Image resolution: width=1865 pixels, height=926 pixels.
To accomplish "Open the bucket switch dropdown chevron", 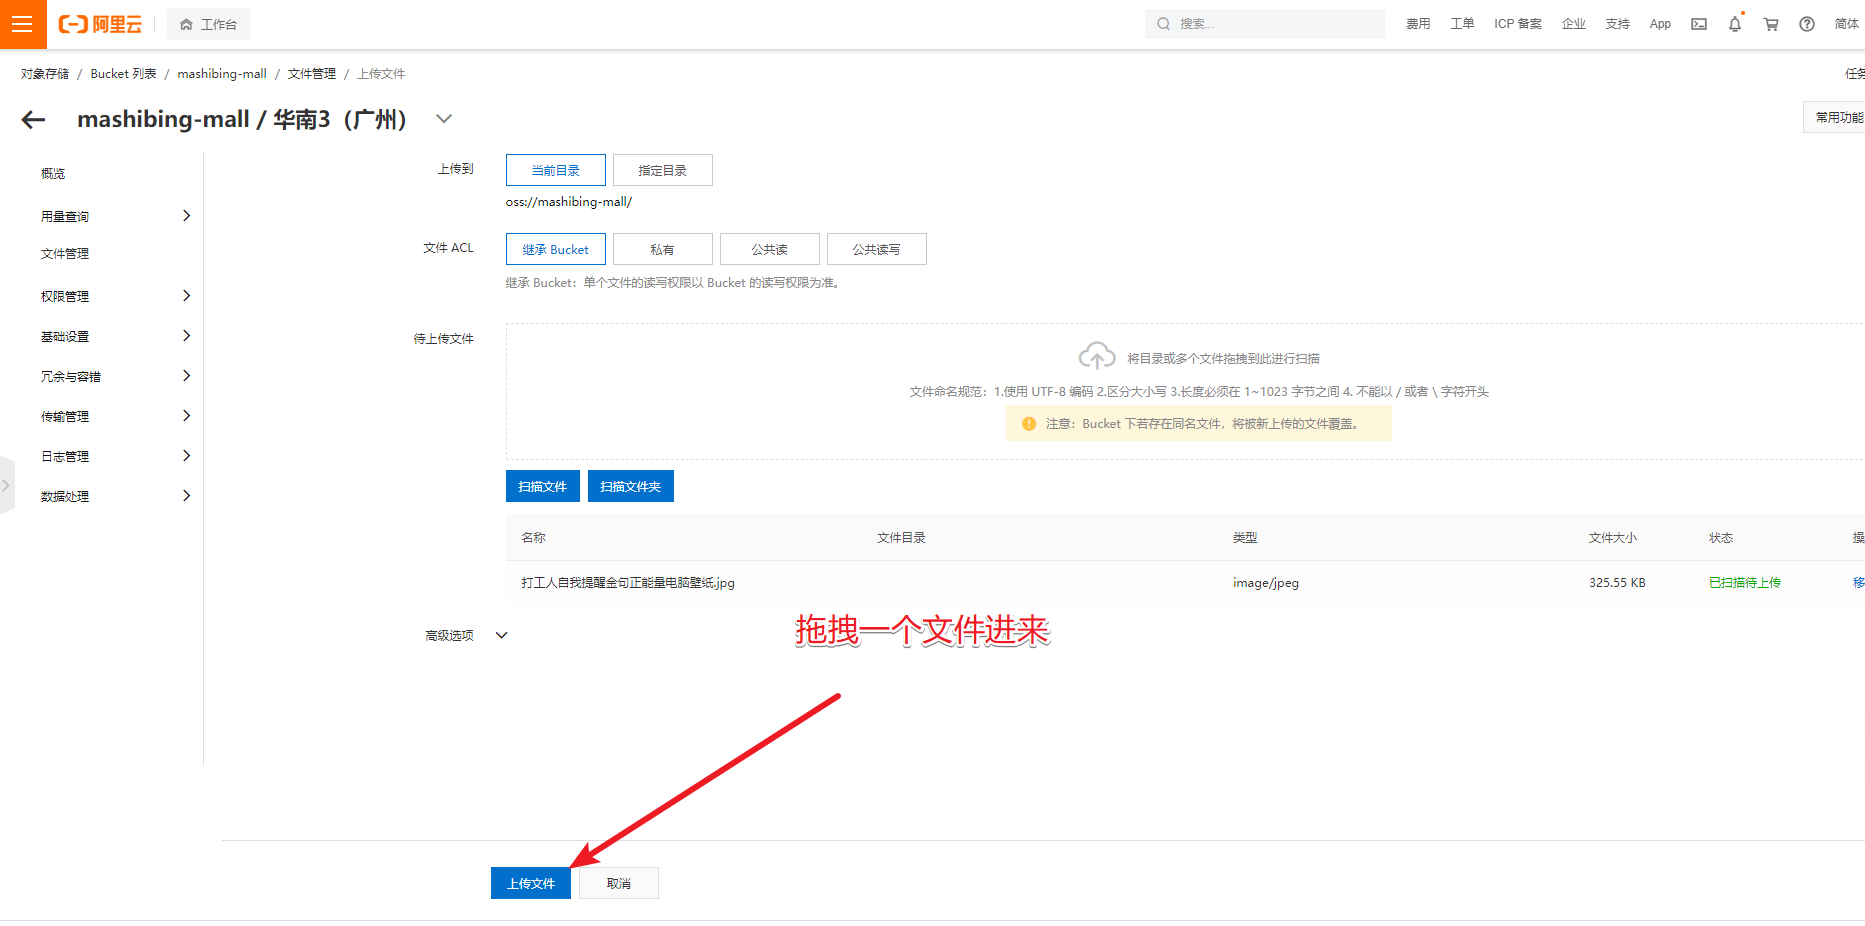I will coord(444,119).
